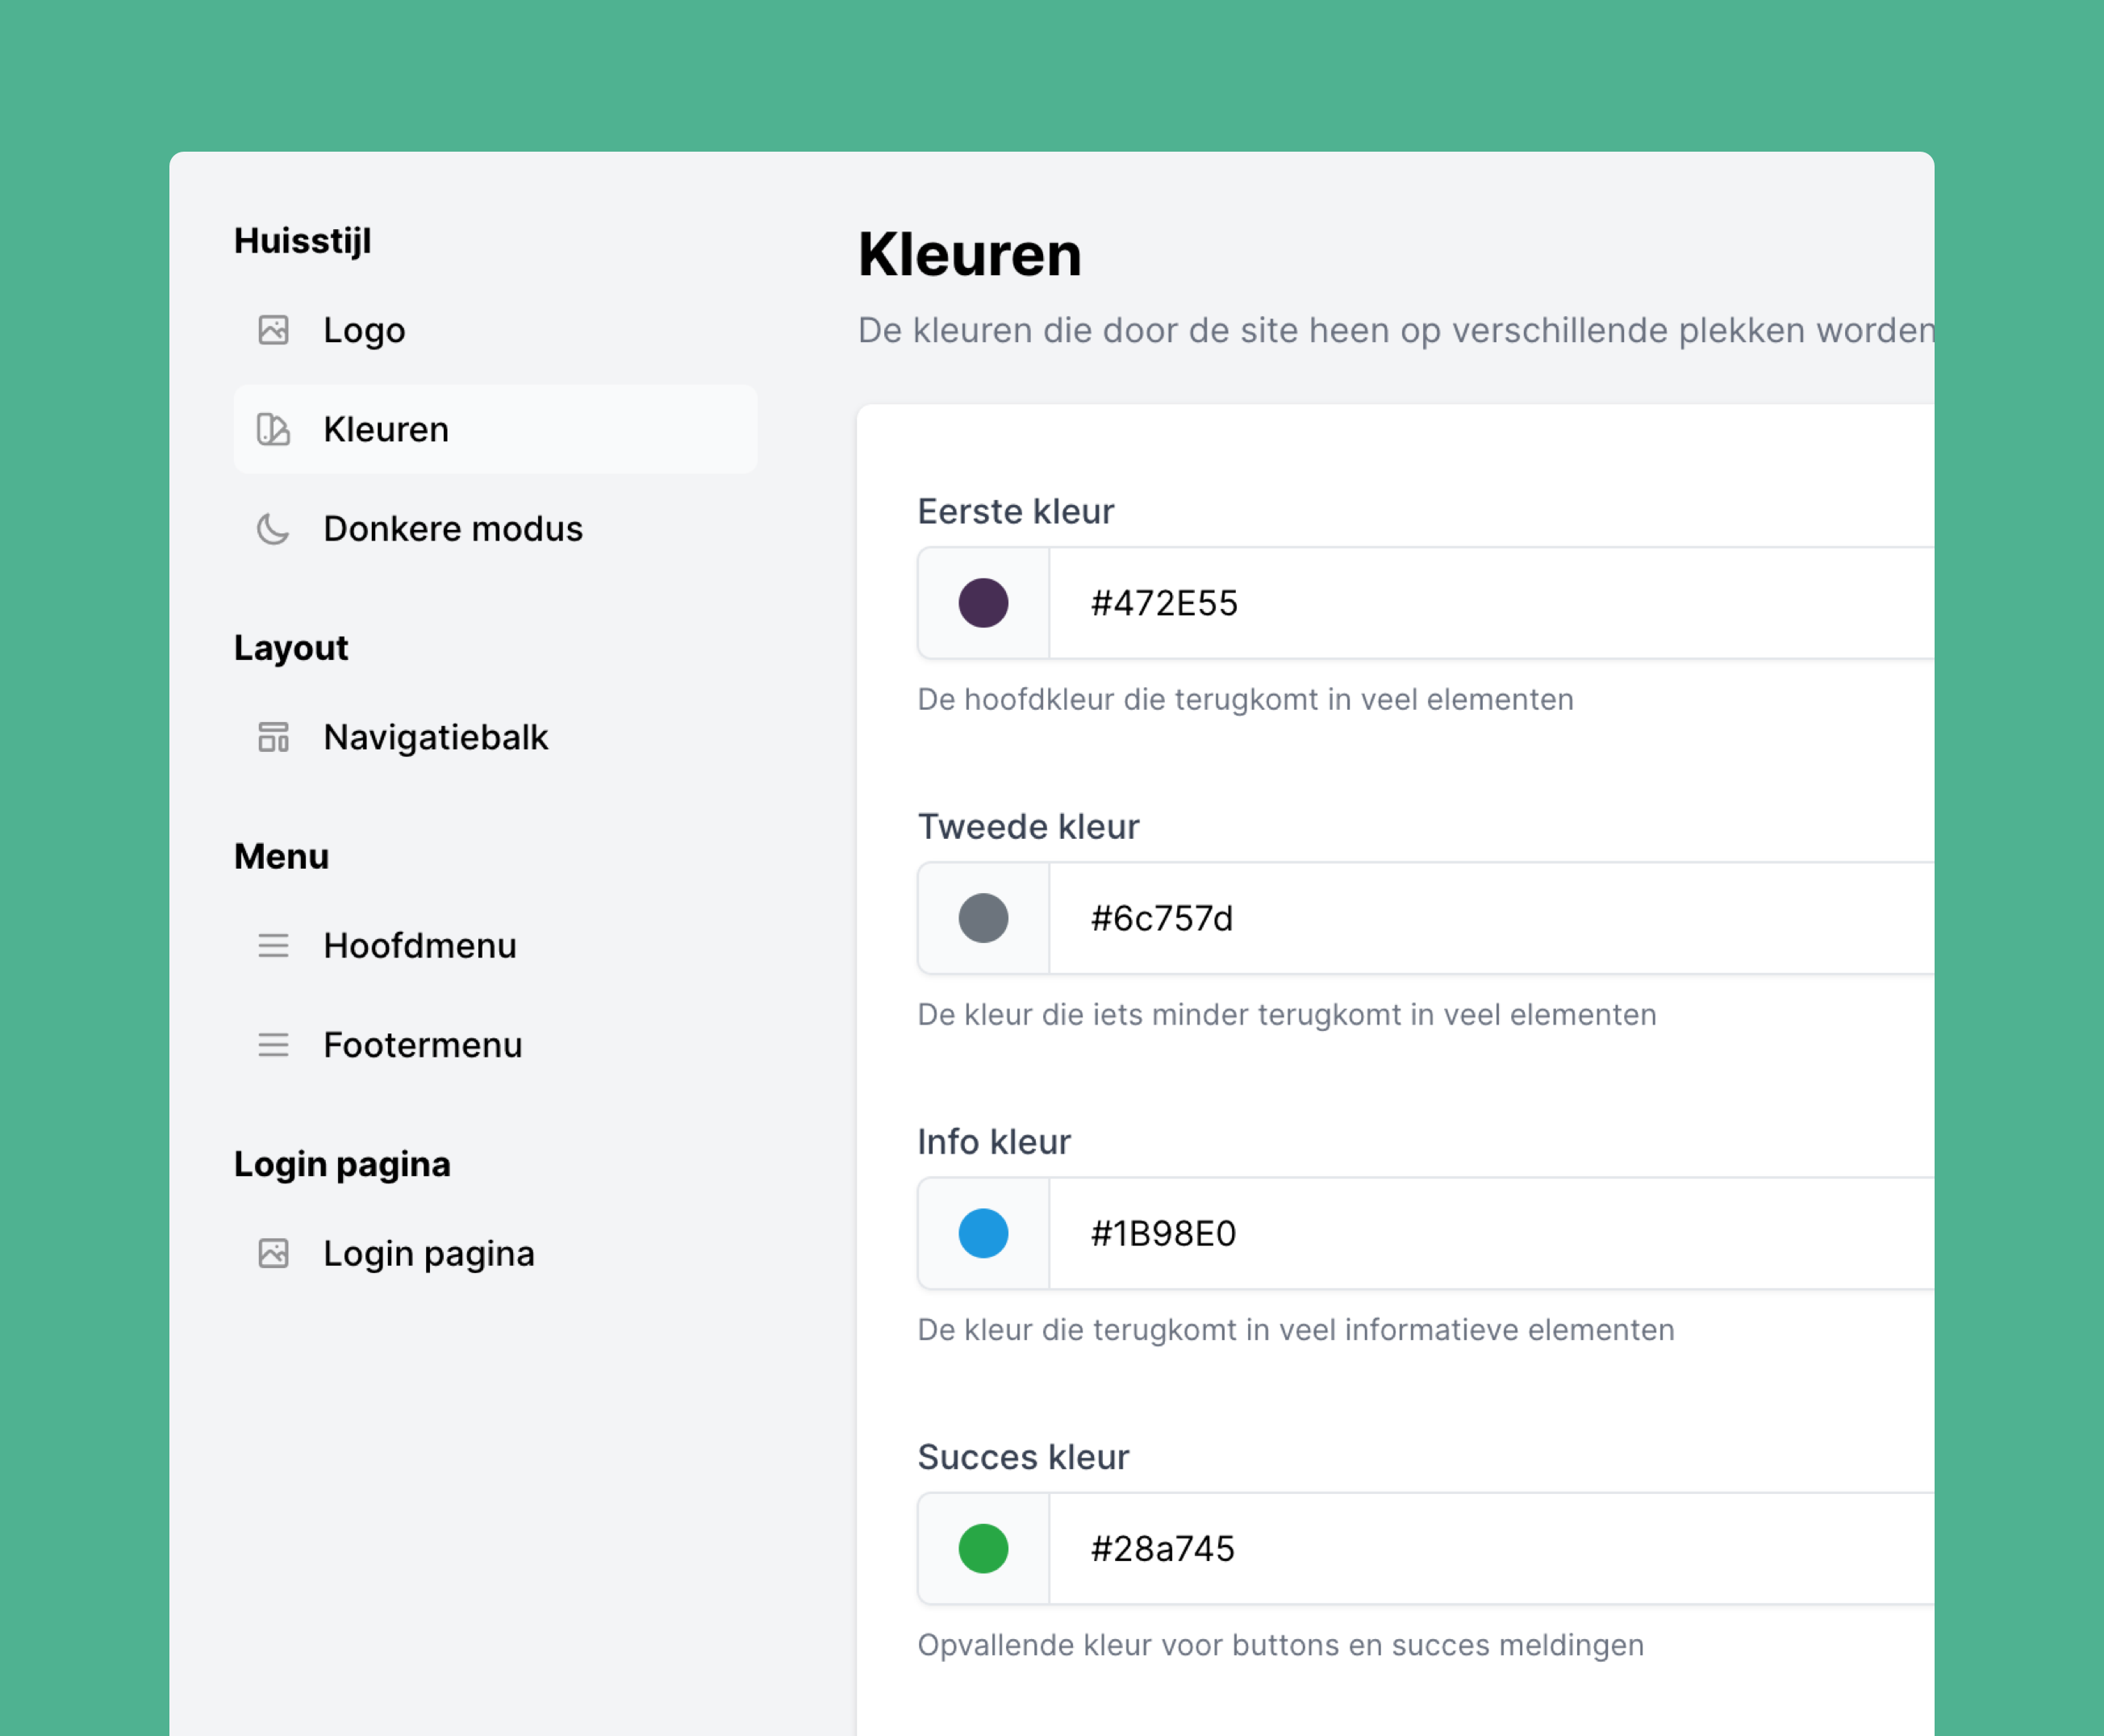Image resolution: width=2104 pixels, height=1736 pixels.
Task: Open the Login pagina menu item
Action: coord(428,1253)
